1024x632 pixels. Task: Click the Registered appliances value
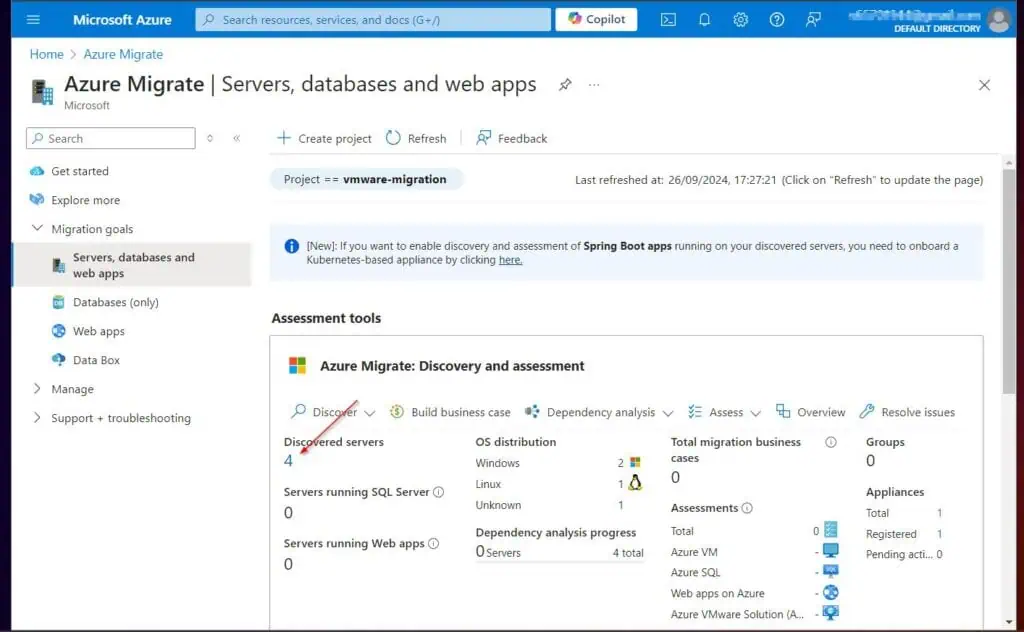(x=939, y=533)
